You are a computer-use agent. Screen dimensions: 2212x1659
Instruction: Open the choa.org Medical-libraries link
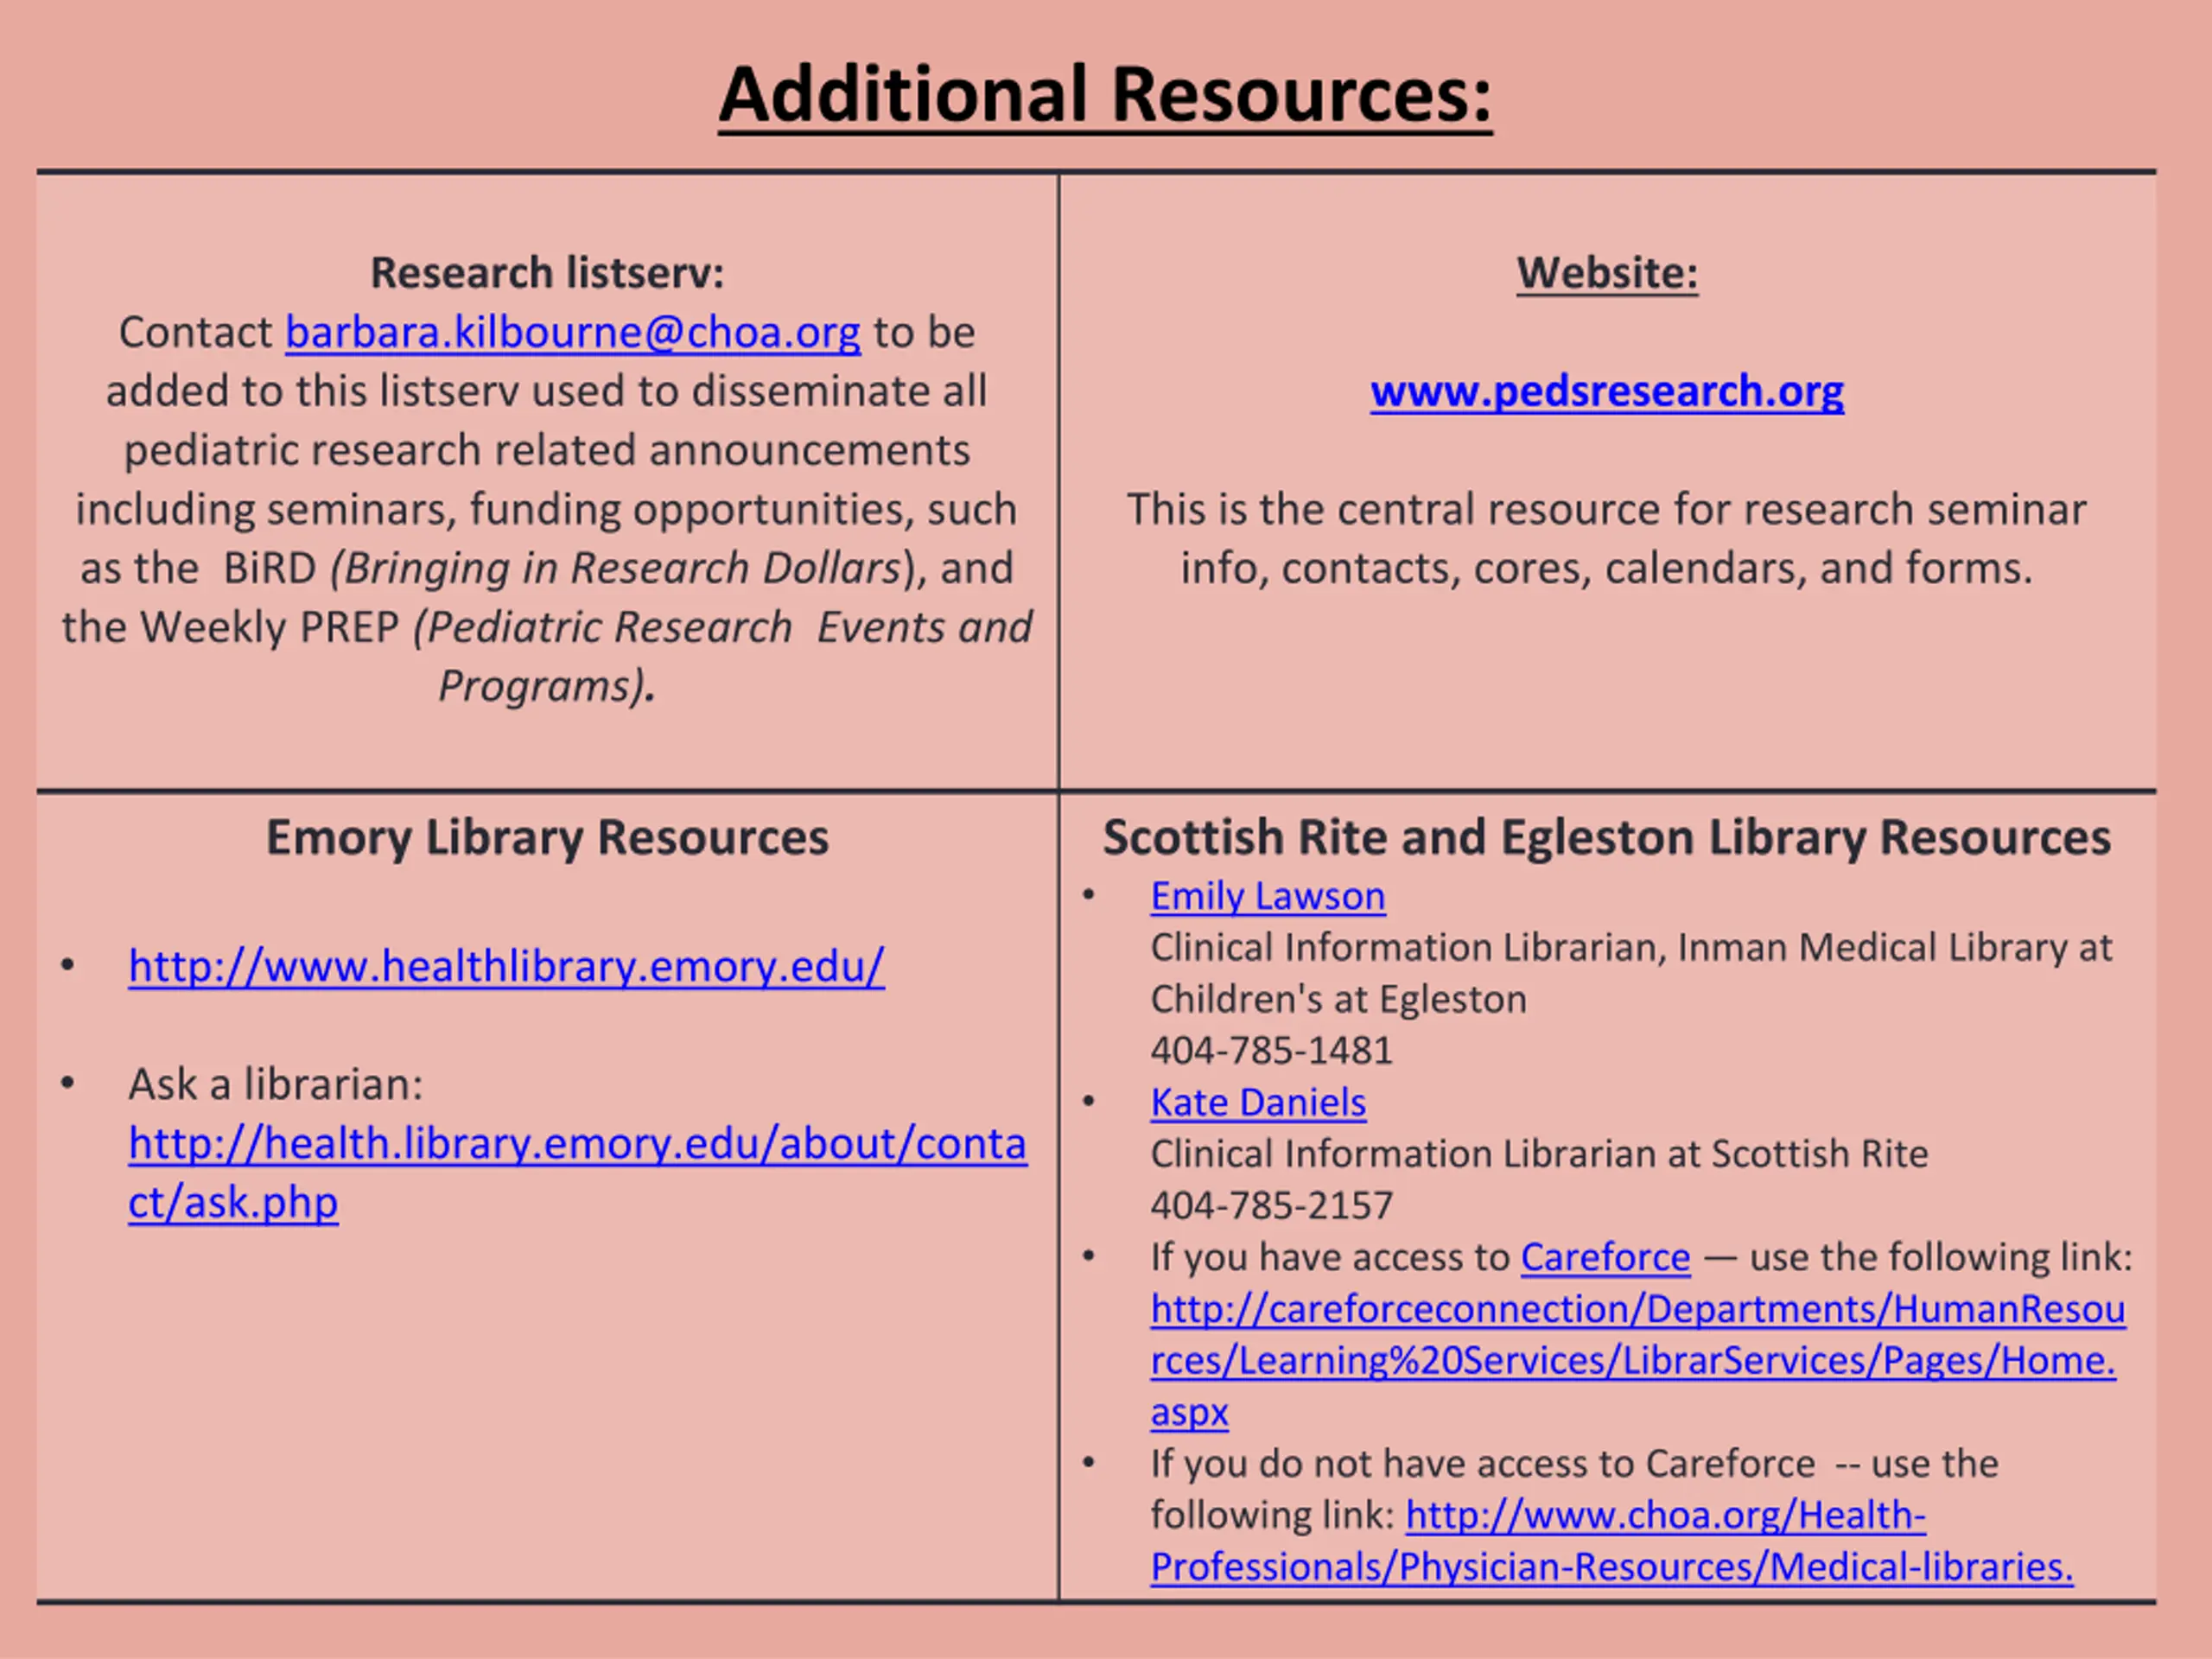(1612, 1541)
